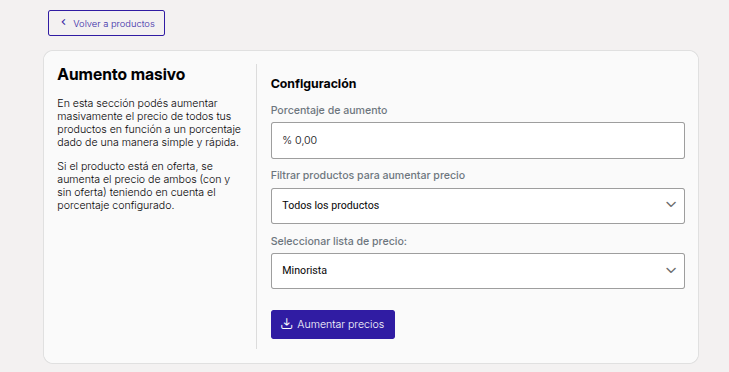
Task: Open the Minorista price list dropdown
Action: 477,271
